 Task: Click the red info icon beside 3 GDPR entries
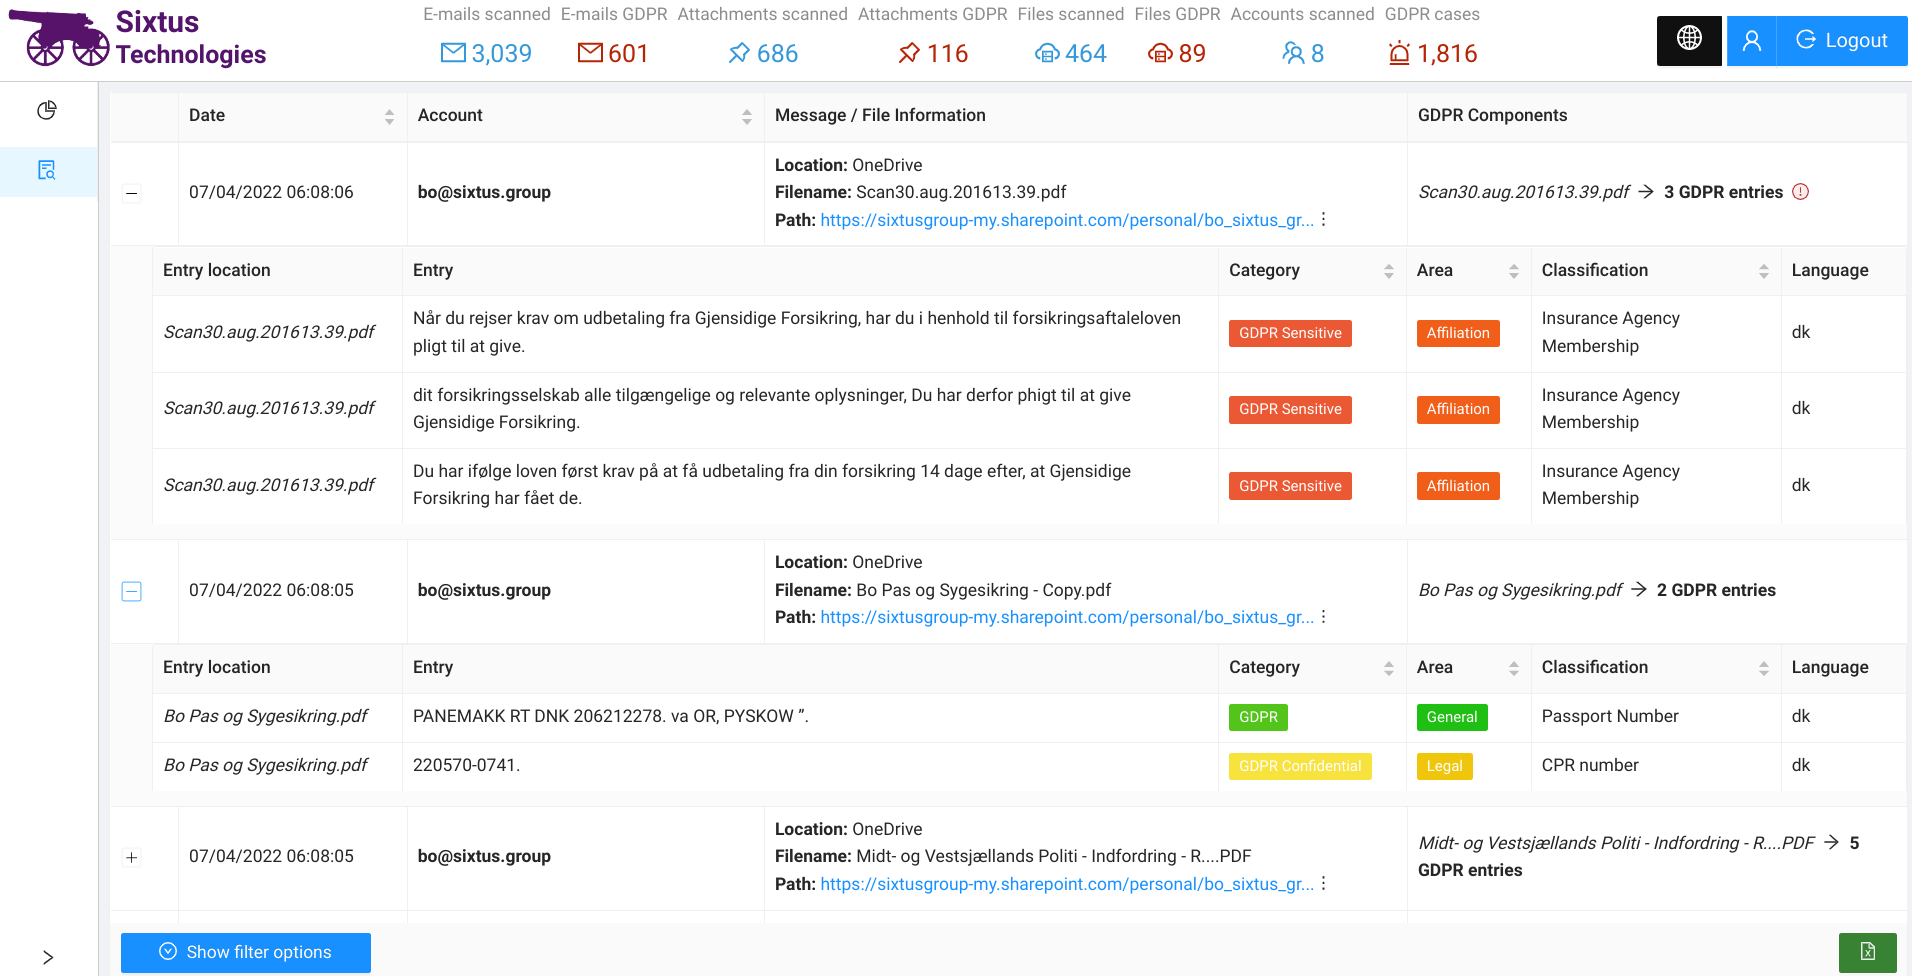point(1800,192)
